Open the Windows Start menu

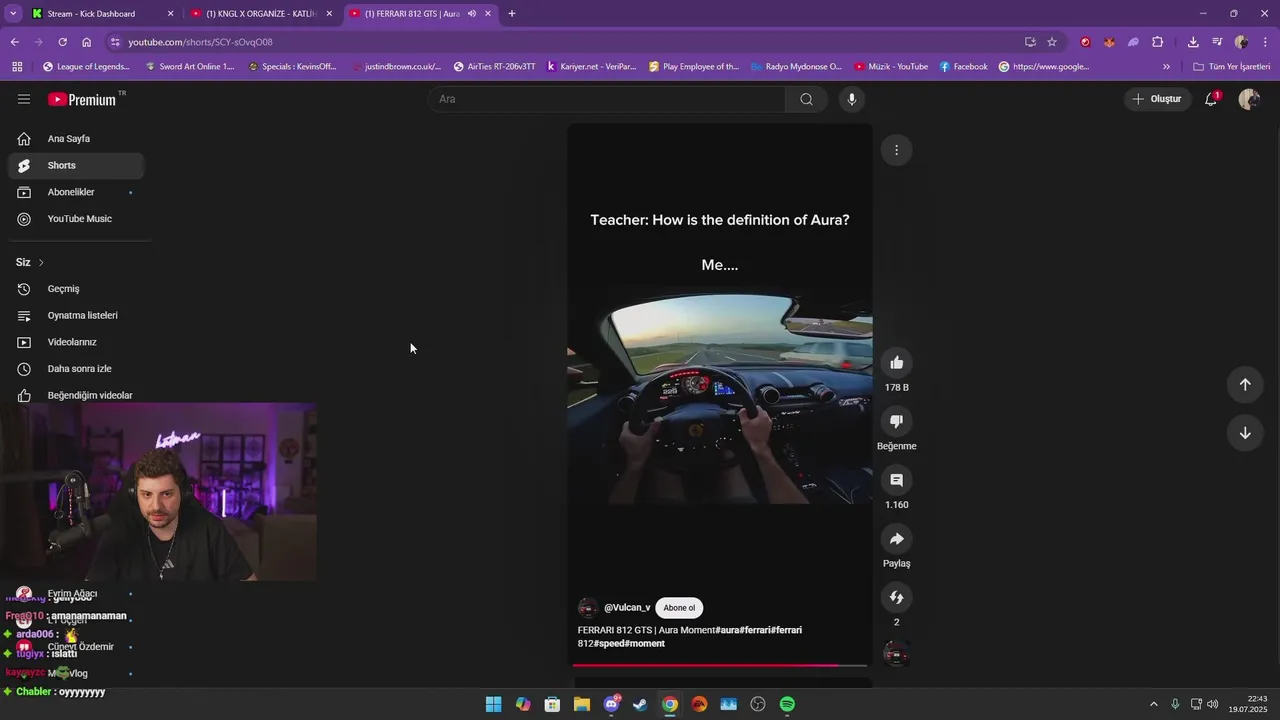pyautogui.click(x=493, y=704)
